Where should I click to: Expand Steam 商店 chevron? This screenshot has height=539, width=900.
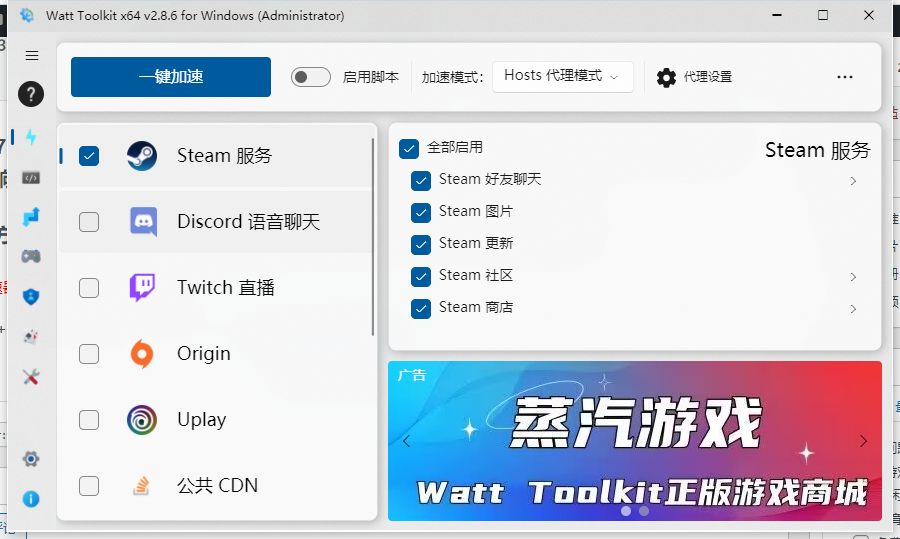coord(854,309)
